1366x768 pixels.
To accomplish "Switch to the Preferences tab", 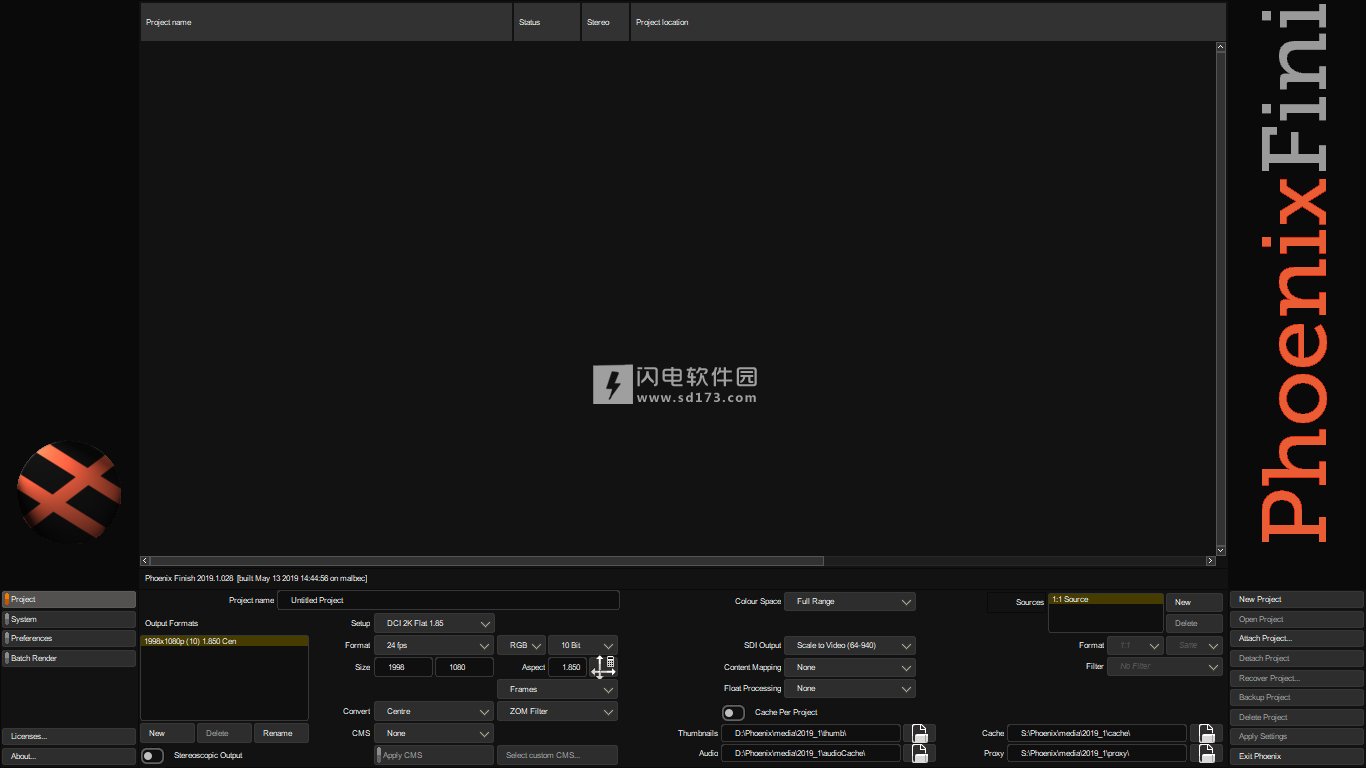I will click(69, 638).
